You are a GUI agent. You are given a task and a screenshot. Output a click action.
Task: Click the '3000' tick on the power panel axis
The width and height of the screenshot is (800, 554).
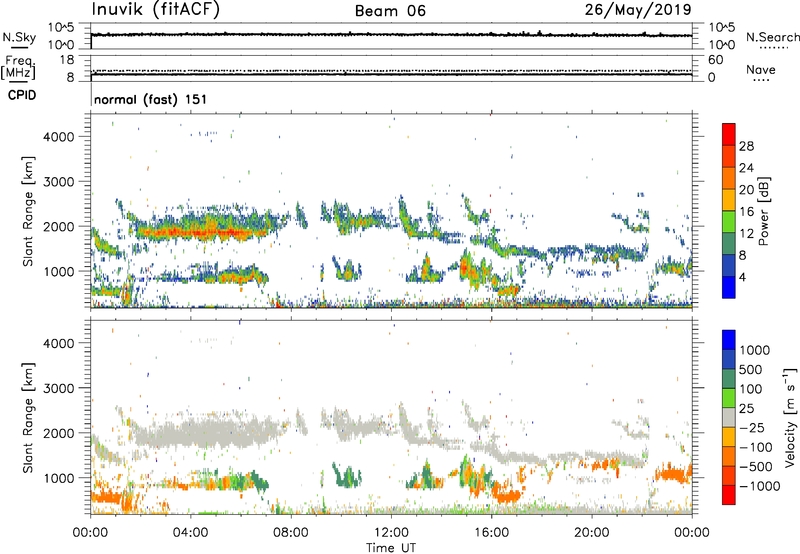coord(59,182)
